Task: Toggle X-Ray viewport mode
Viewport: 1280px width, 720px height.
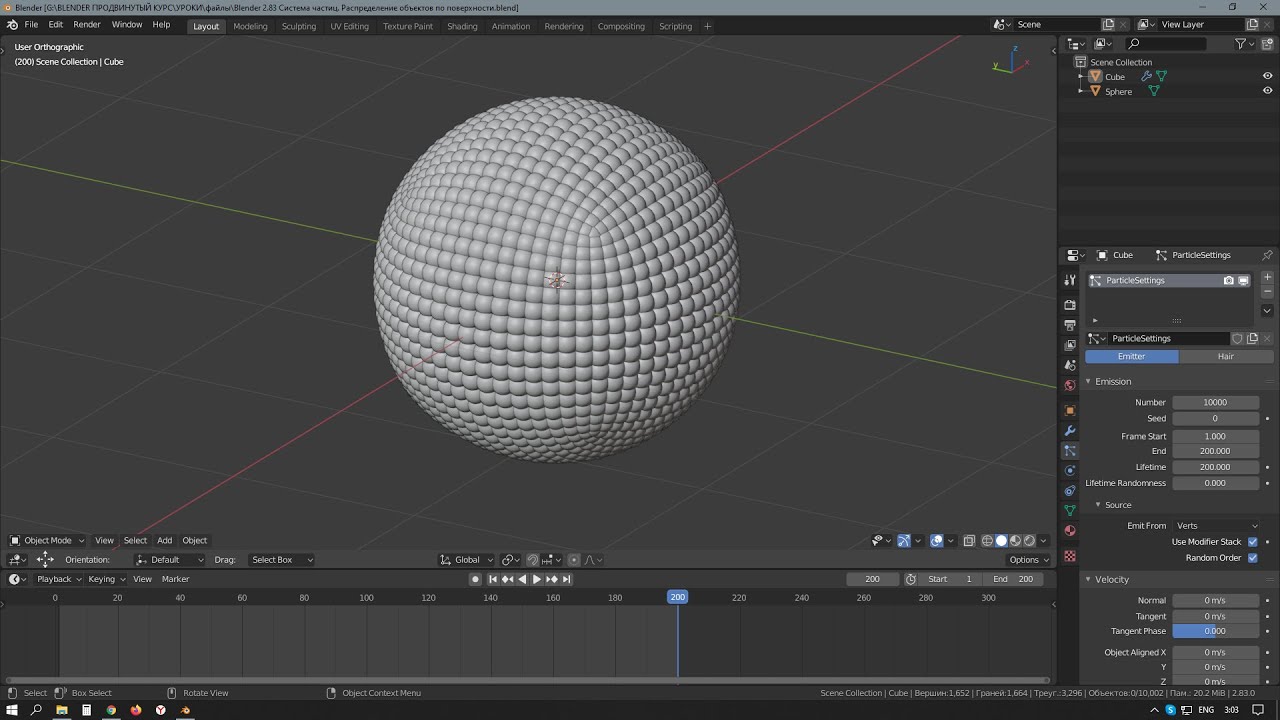Action: click(969, 540)
